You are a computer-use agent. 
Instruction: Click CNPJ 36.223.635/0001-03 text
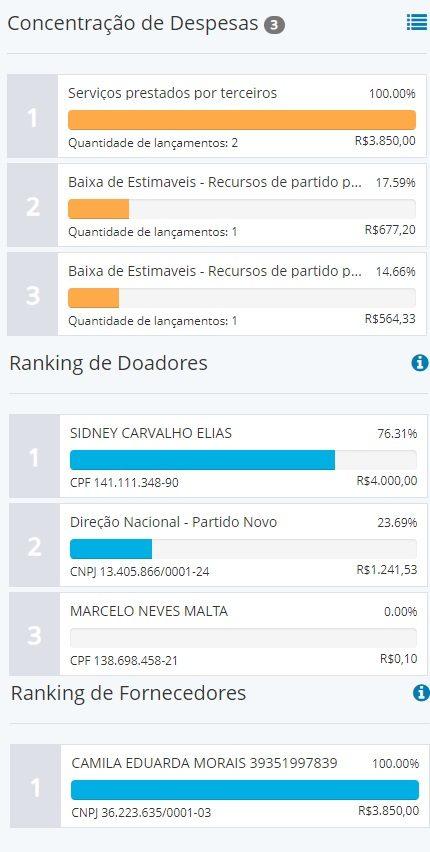pos(141,813)
